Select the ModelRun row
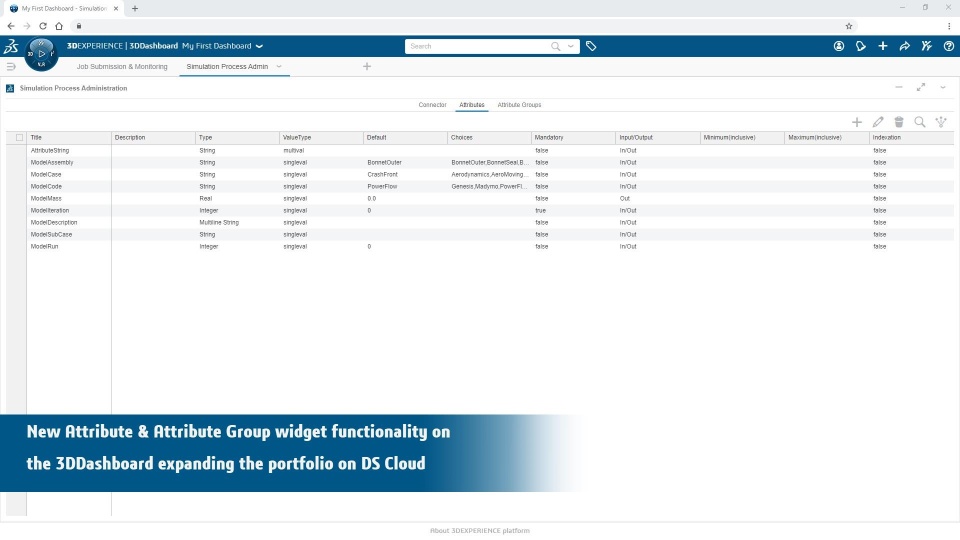The image size is (960, 540). [x=480, y=246]
